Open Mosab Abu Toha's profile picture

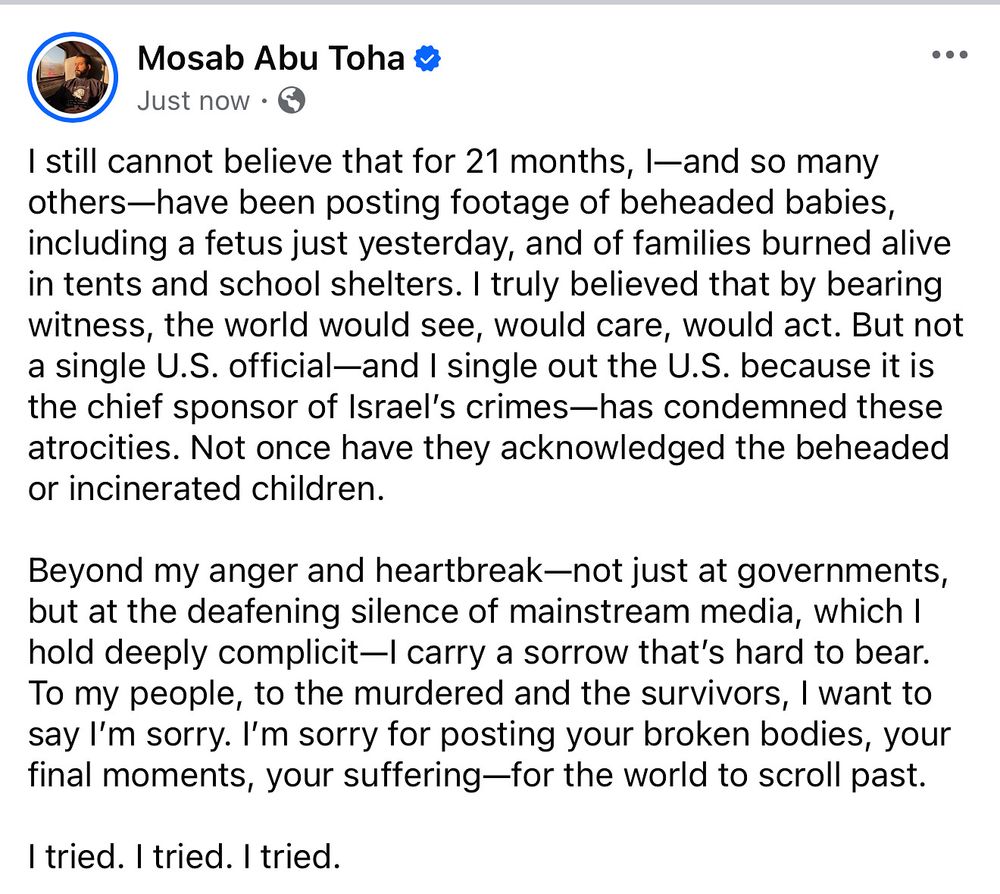73,77
